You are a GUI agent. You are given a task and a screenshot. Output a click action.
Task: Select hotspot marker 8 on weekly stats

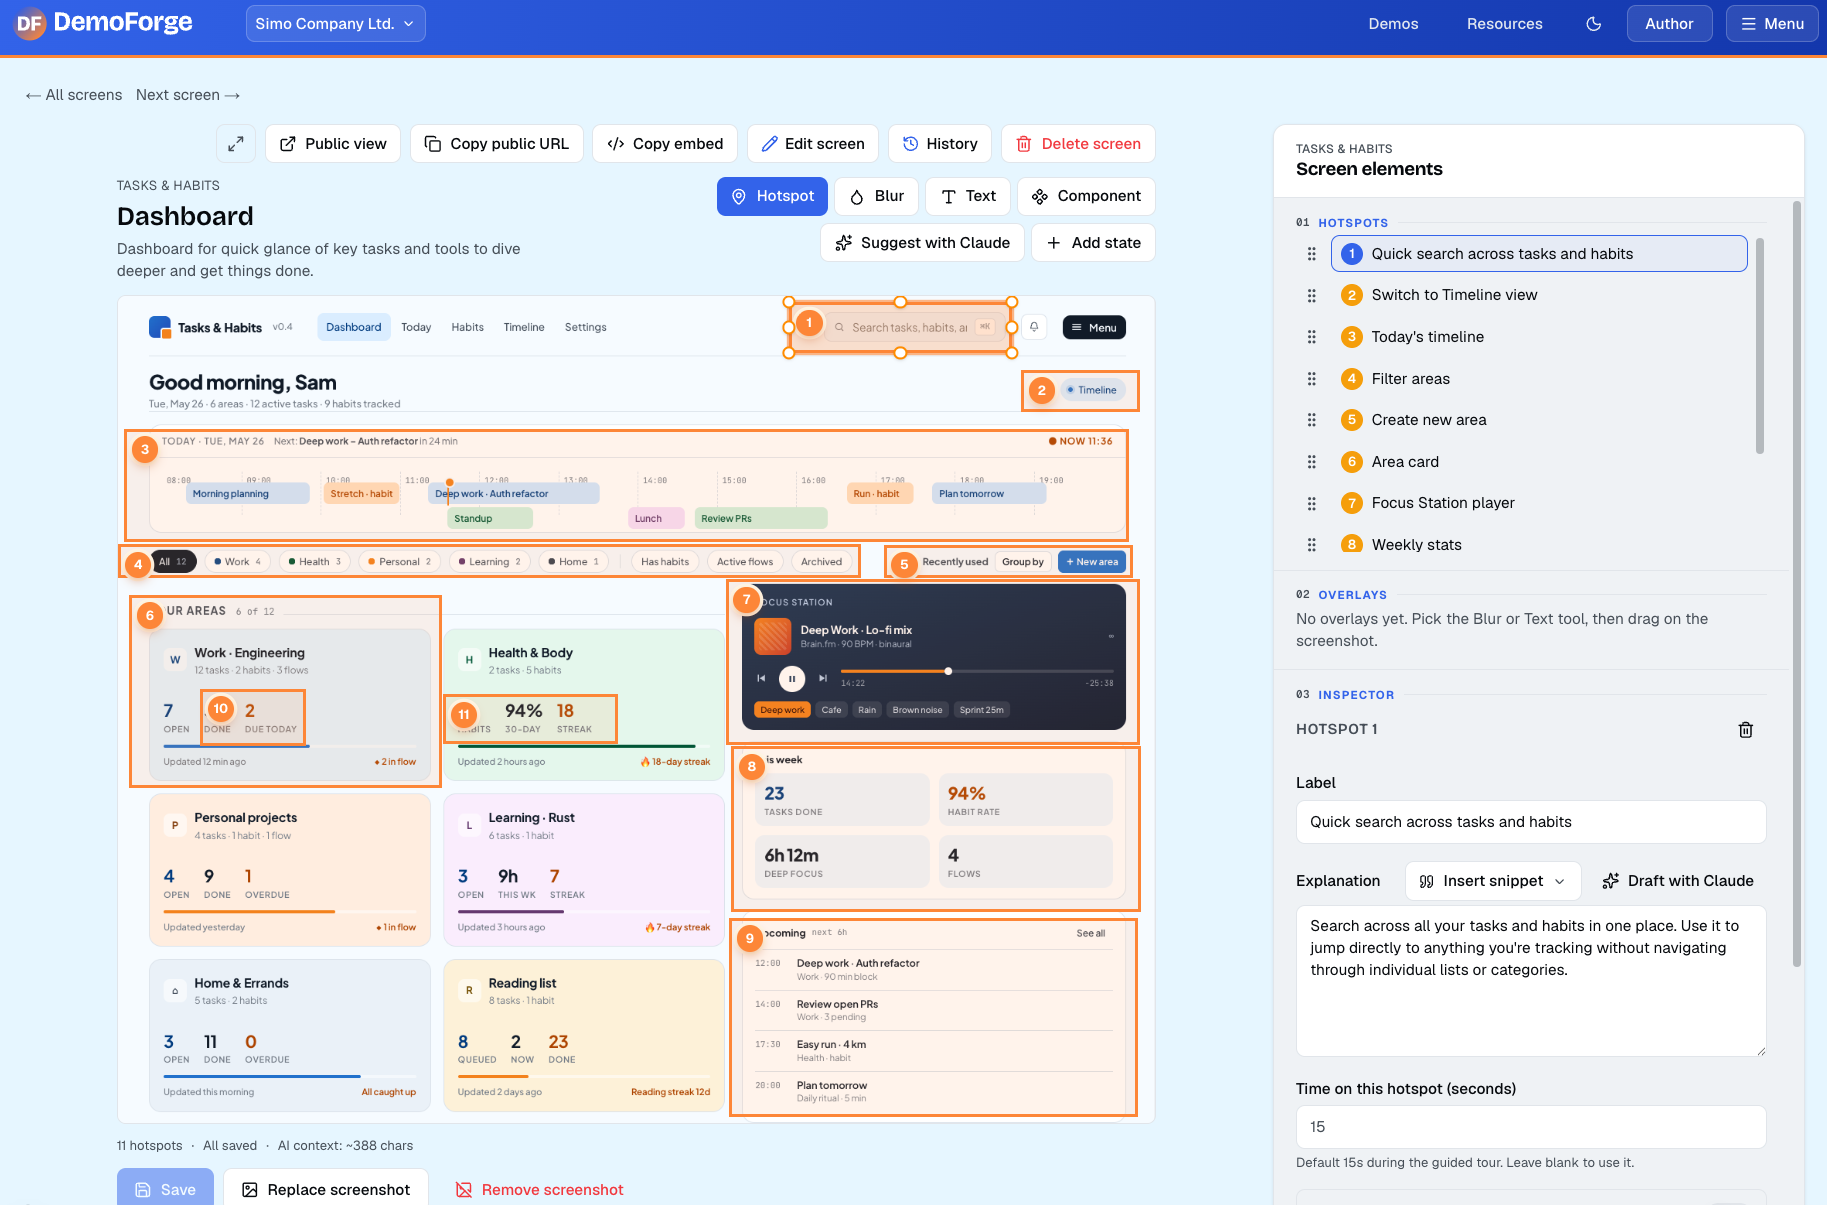click(x=752, y=767)
